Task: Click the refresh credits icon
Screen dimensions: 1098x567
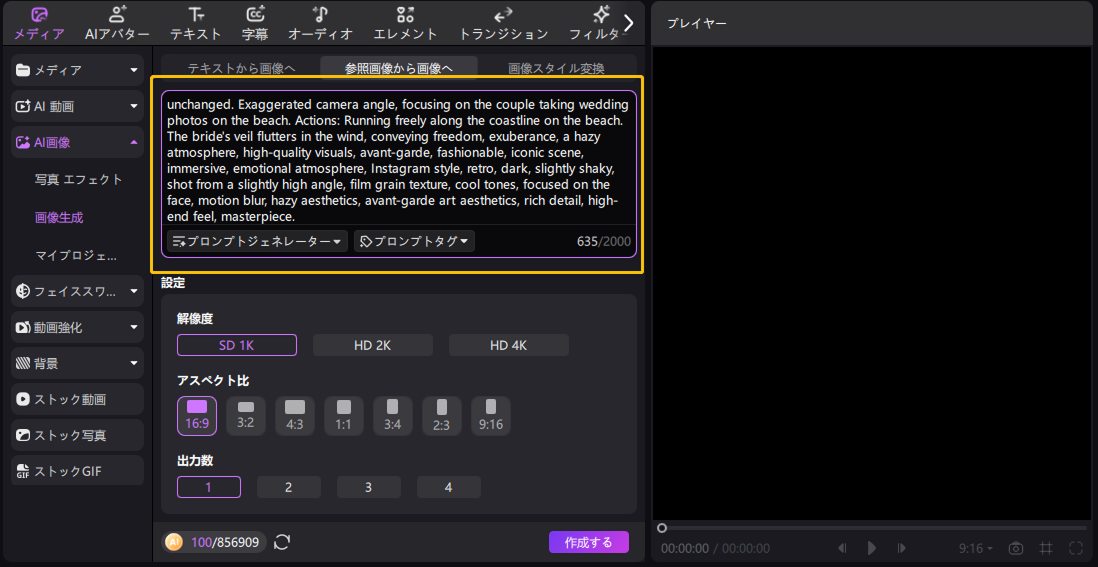Action: click(x=282, y=542)
